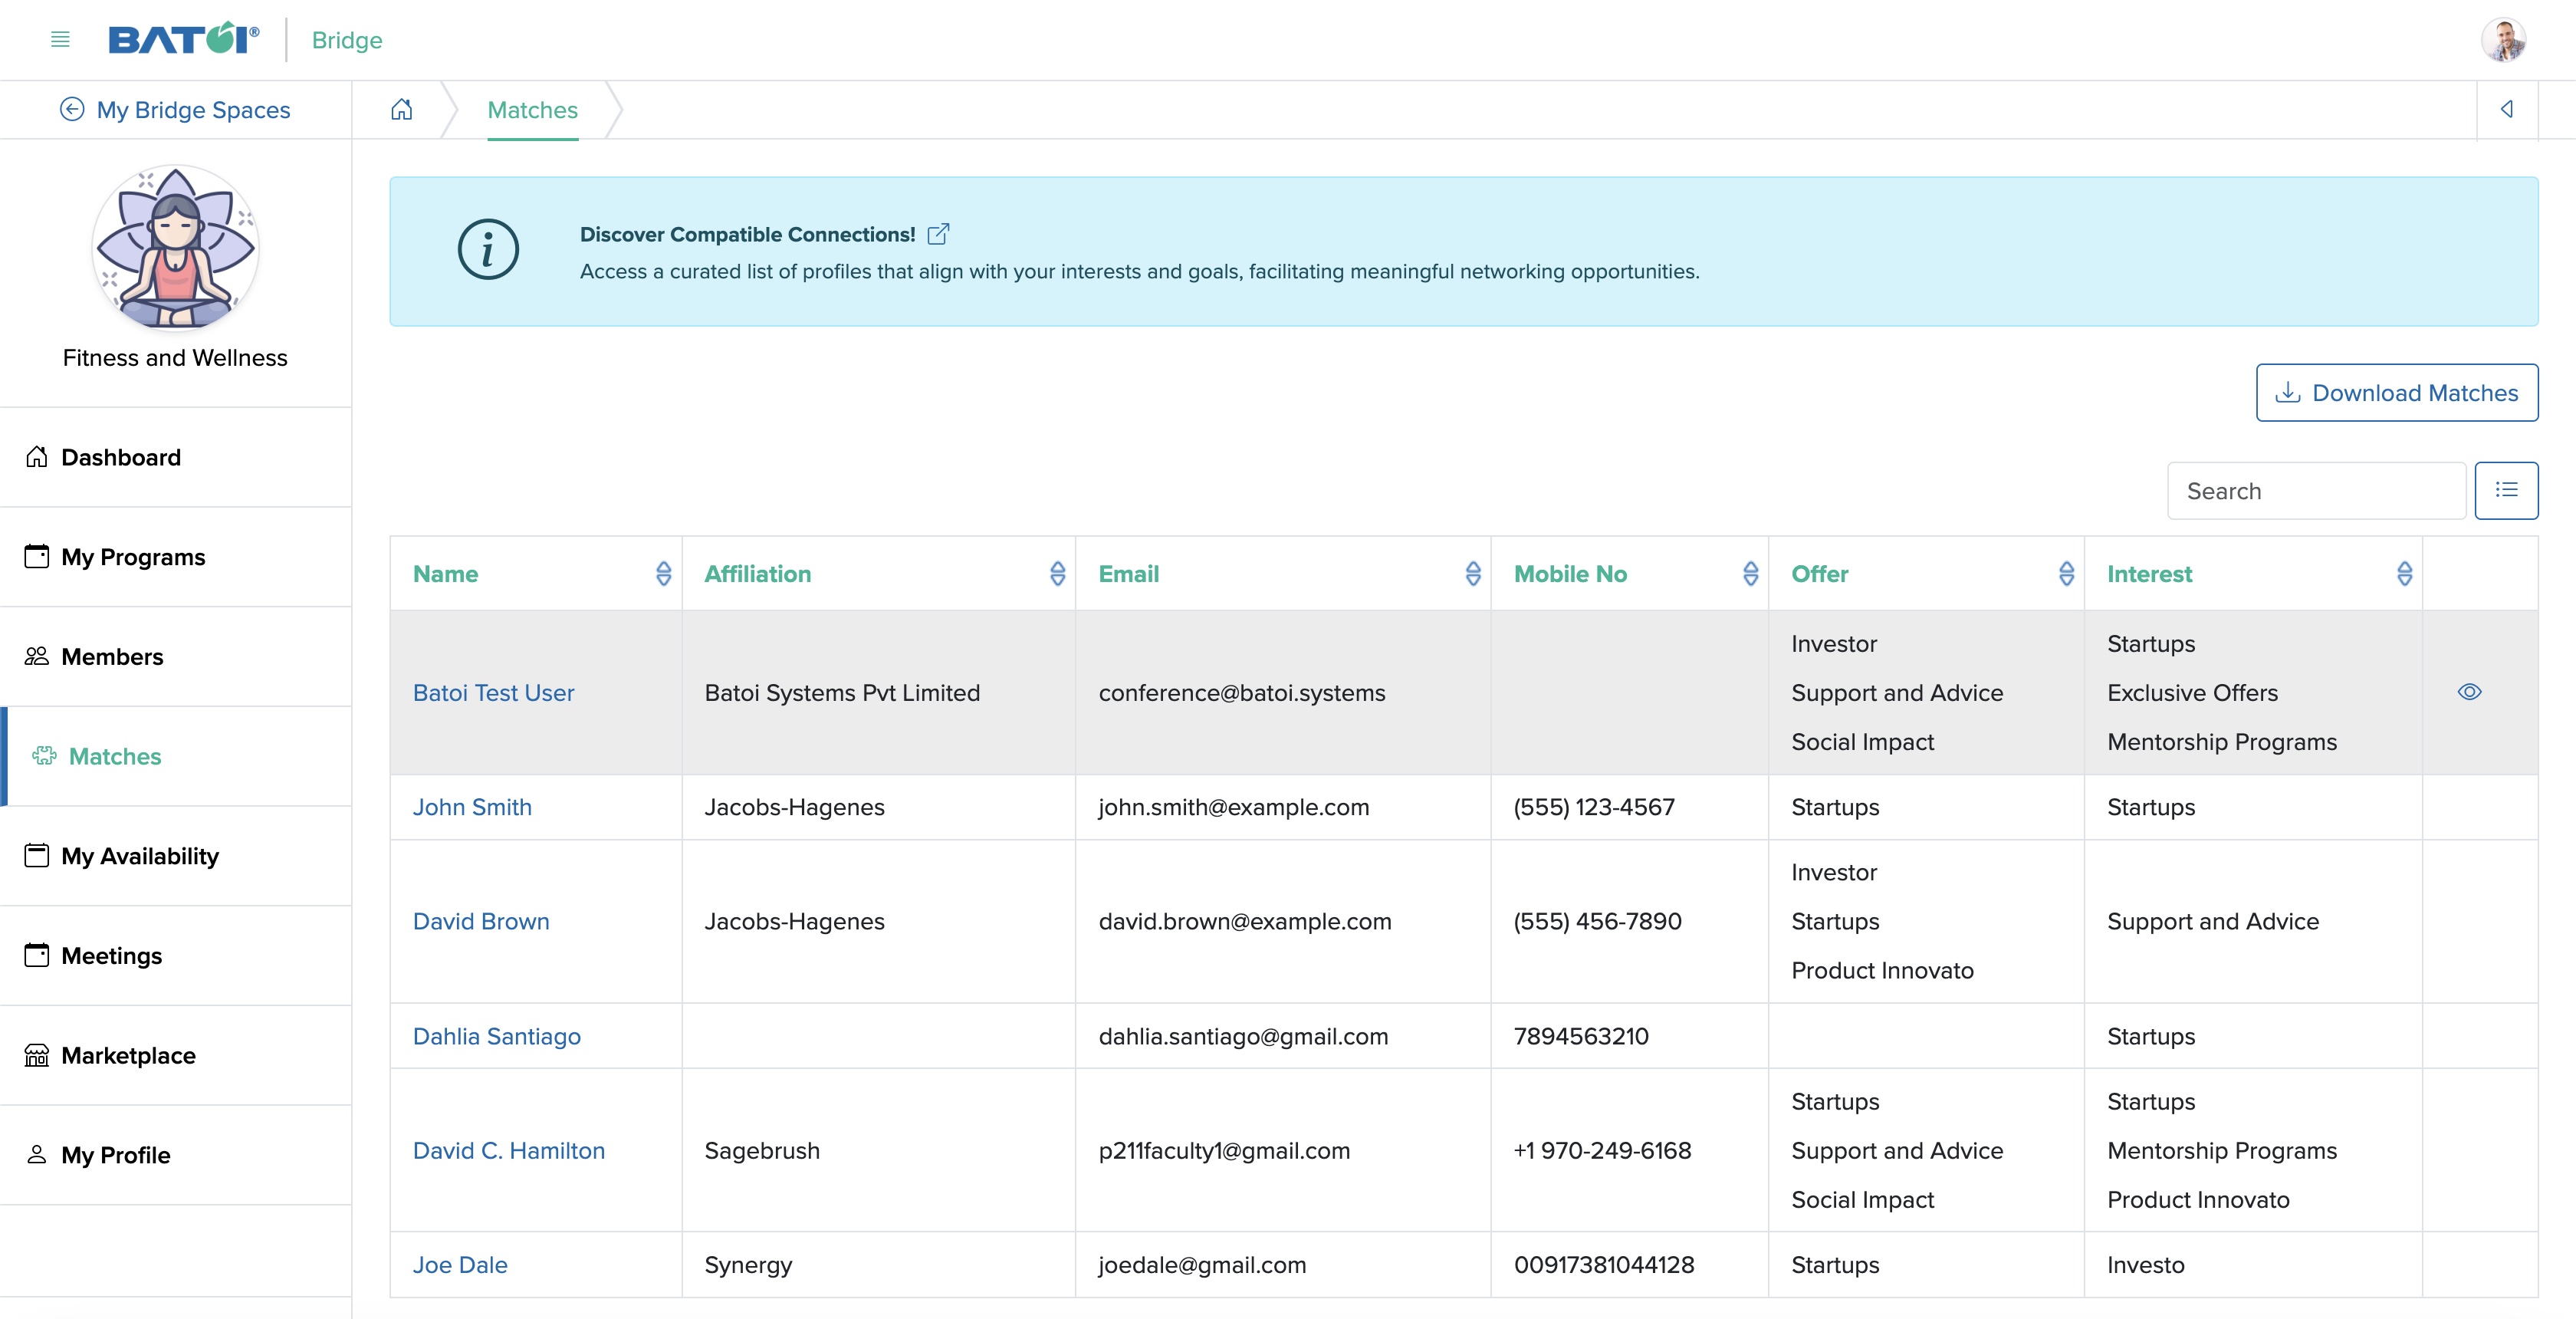Go back to My Bridge Spaces
The image size is (2576, 1319).
pyautogui.click(x=175, y=110)
